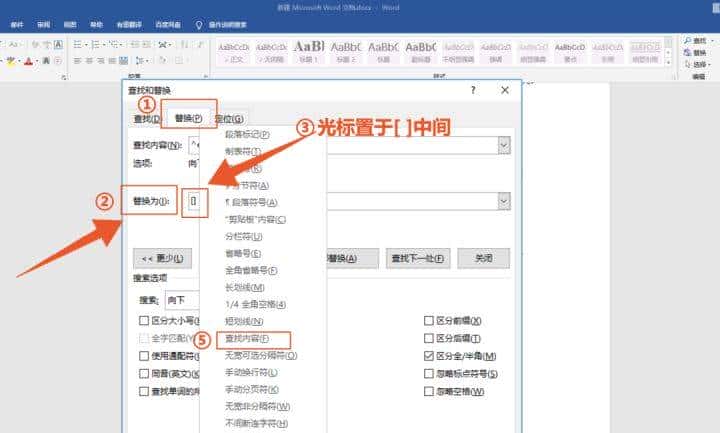This screenshot has height=433, width=720.
Task: Choose 查找内容(F) from special menu
Action: coord(247,339)
